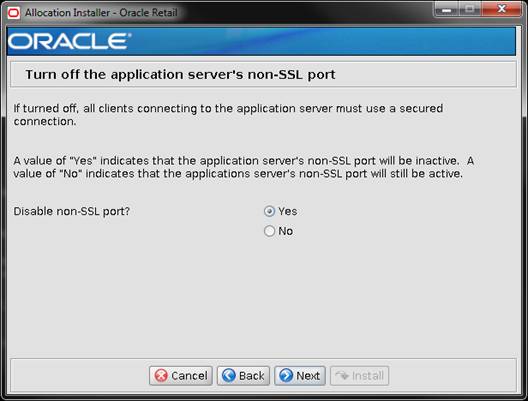Go Back to the previous installer step
This screenshot has width=528, height=401.
pyautogui.click(x=243, y=376)
